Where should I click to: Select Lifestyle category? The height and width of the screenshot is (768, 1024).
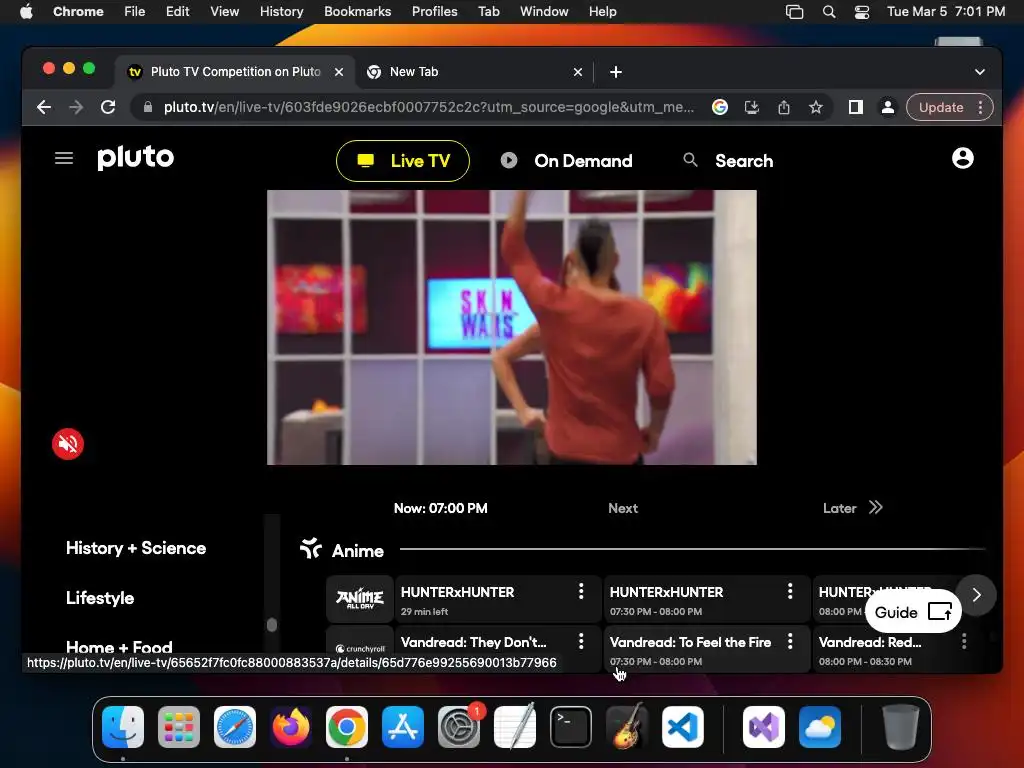[100, 598]
